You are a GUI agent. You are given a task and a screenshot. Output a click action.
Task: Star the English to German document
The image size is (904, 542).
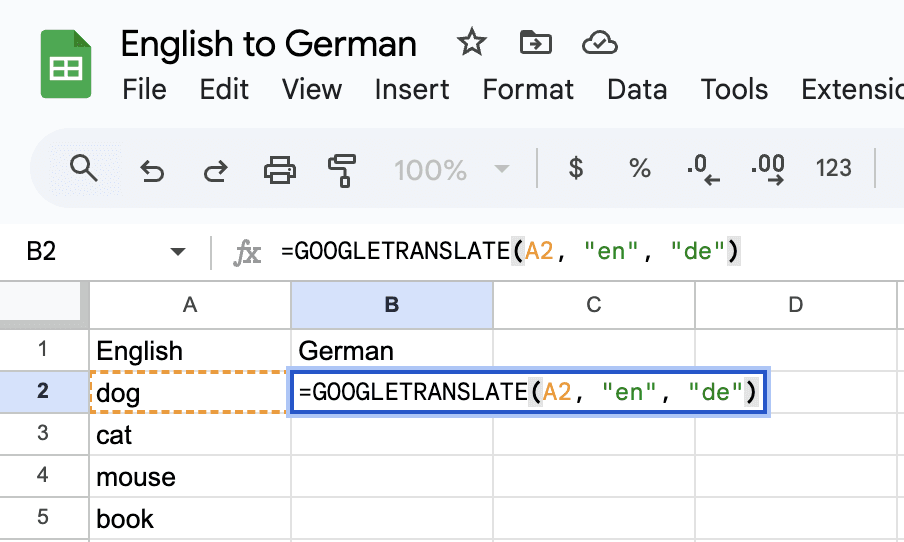[x=471, y=42]
